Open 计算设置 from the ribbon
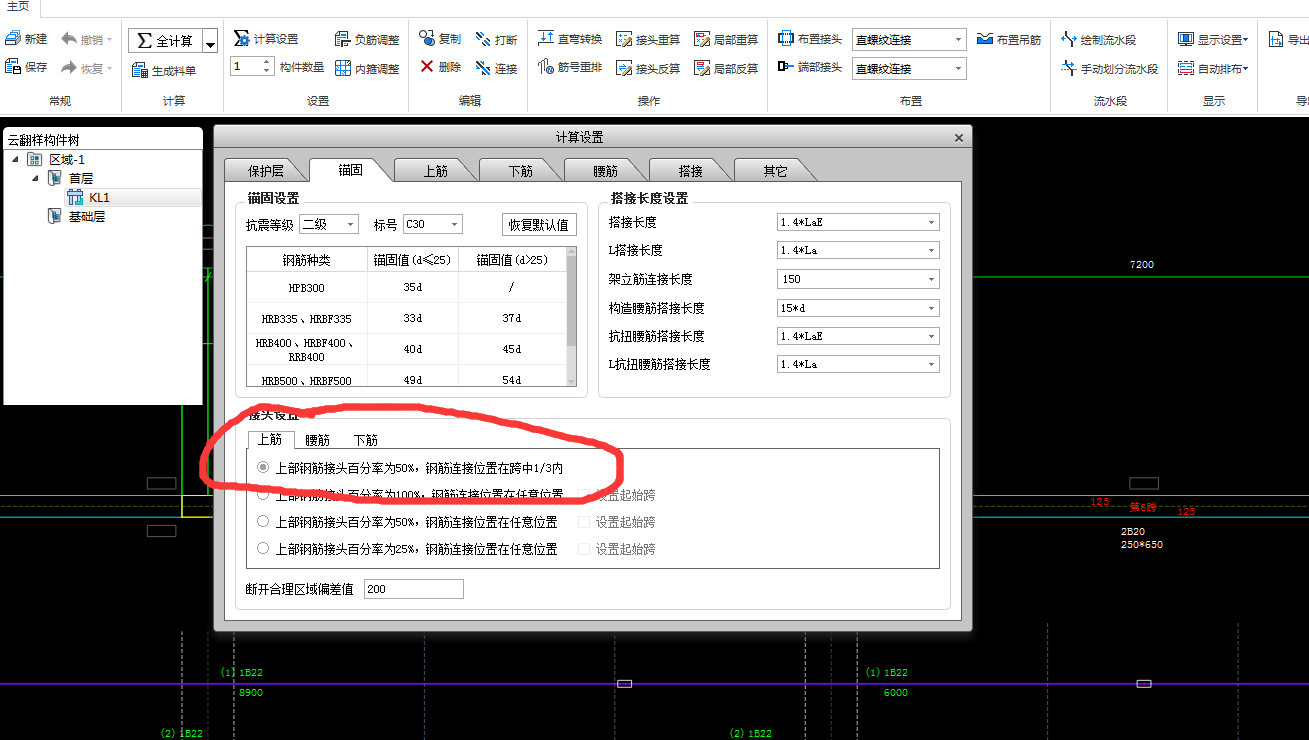Image resolution: width=1309 pixels, height=740 pixels. [x=266, y=39]
